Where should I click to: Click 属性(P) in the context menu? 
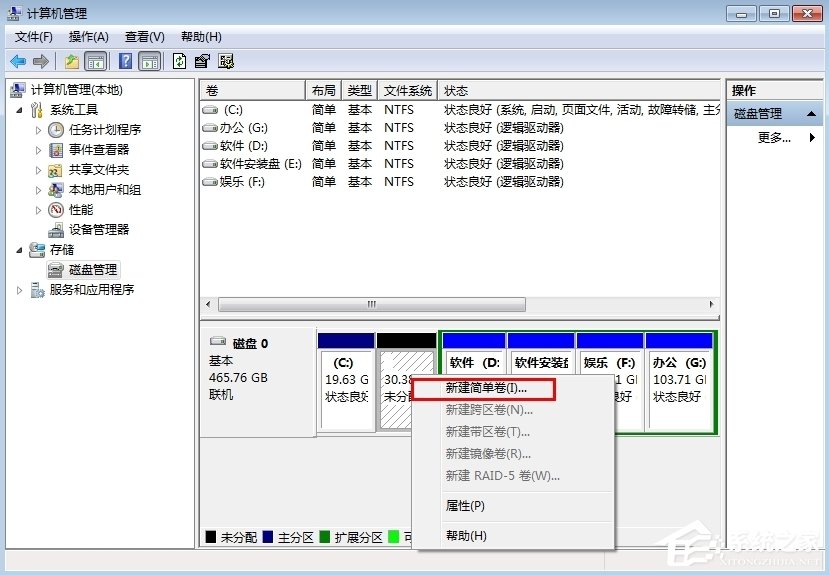pyautogui.click(x=465, y=506)
